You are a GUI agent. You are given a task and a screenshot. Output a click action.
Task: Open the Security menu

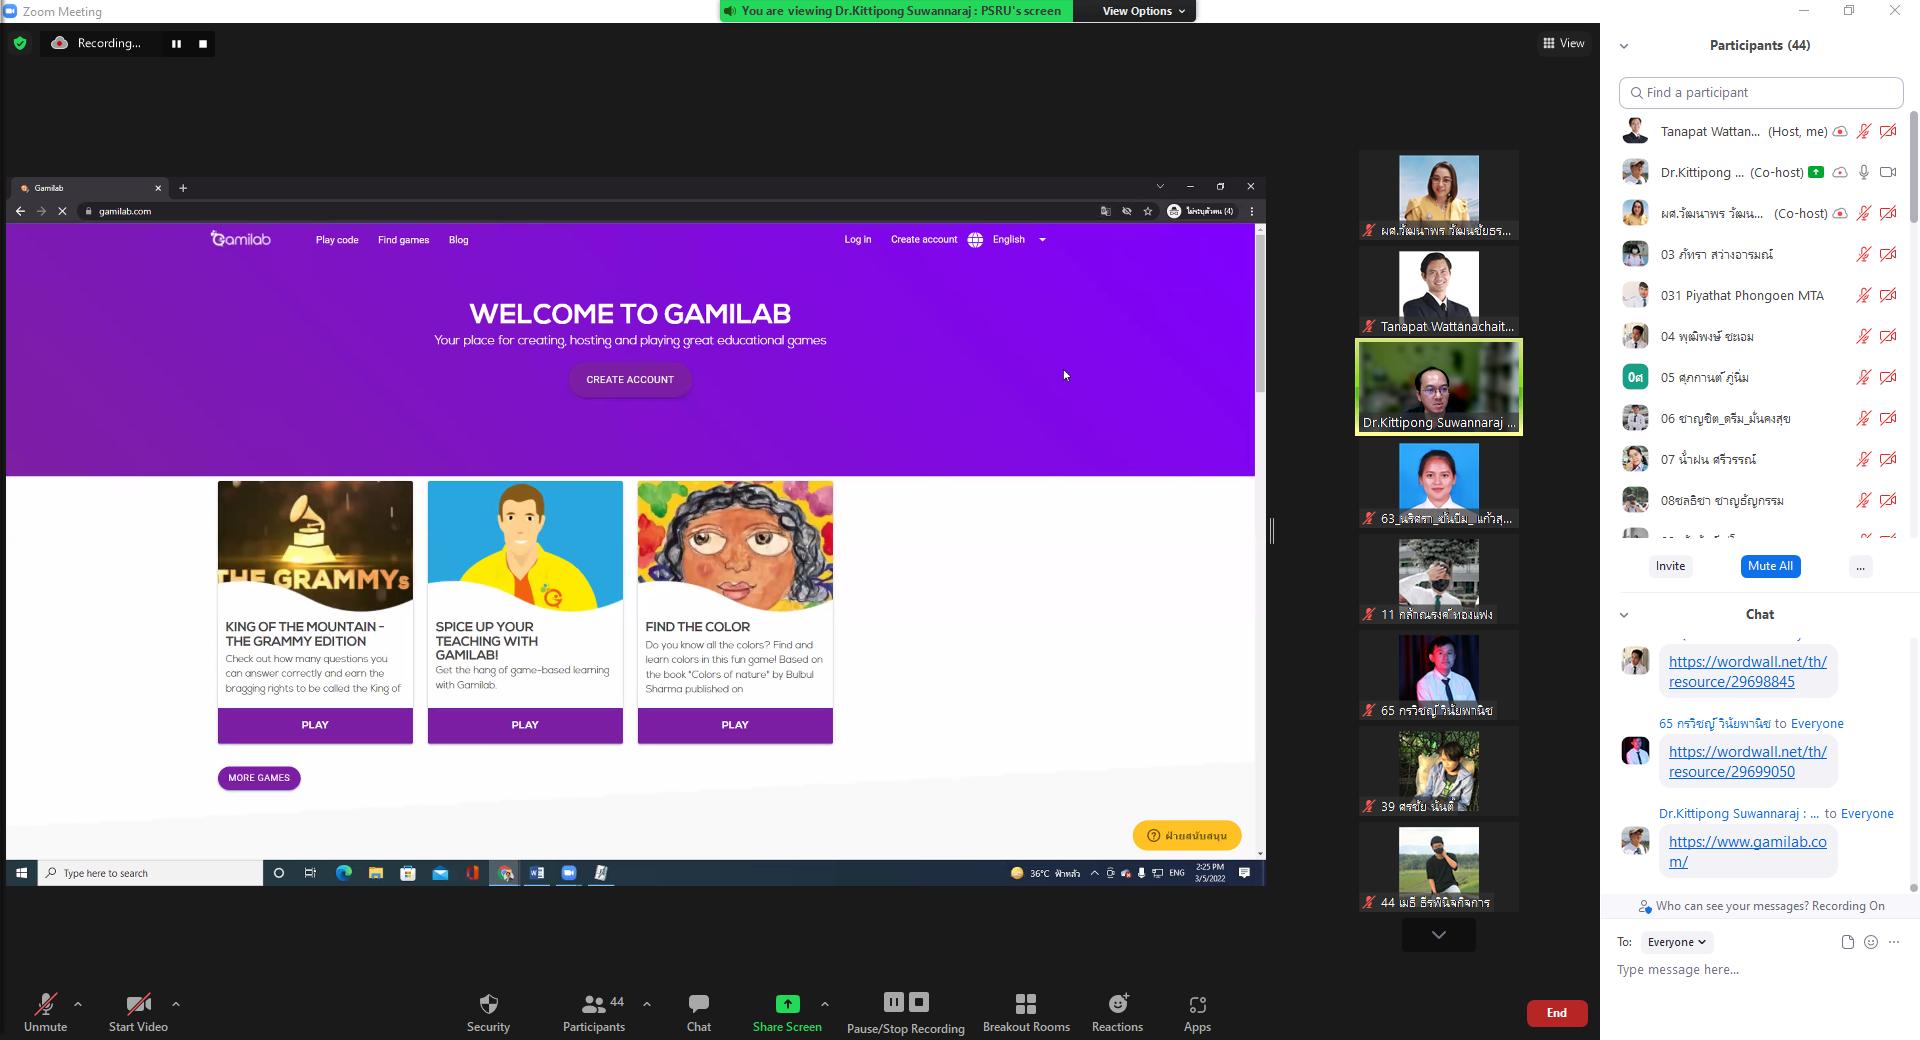488,1012
